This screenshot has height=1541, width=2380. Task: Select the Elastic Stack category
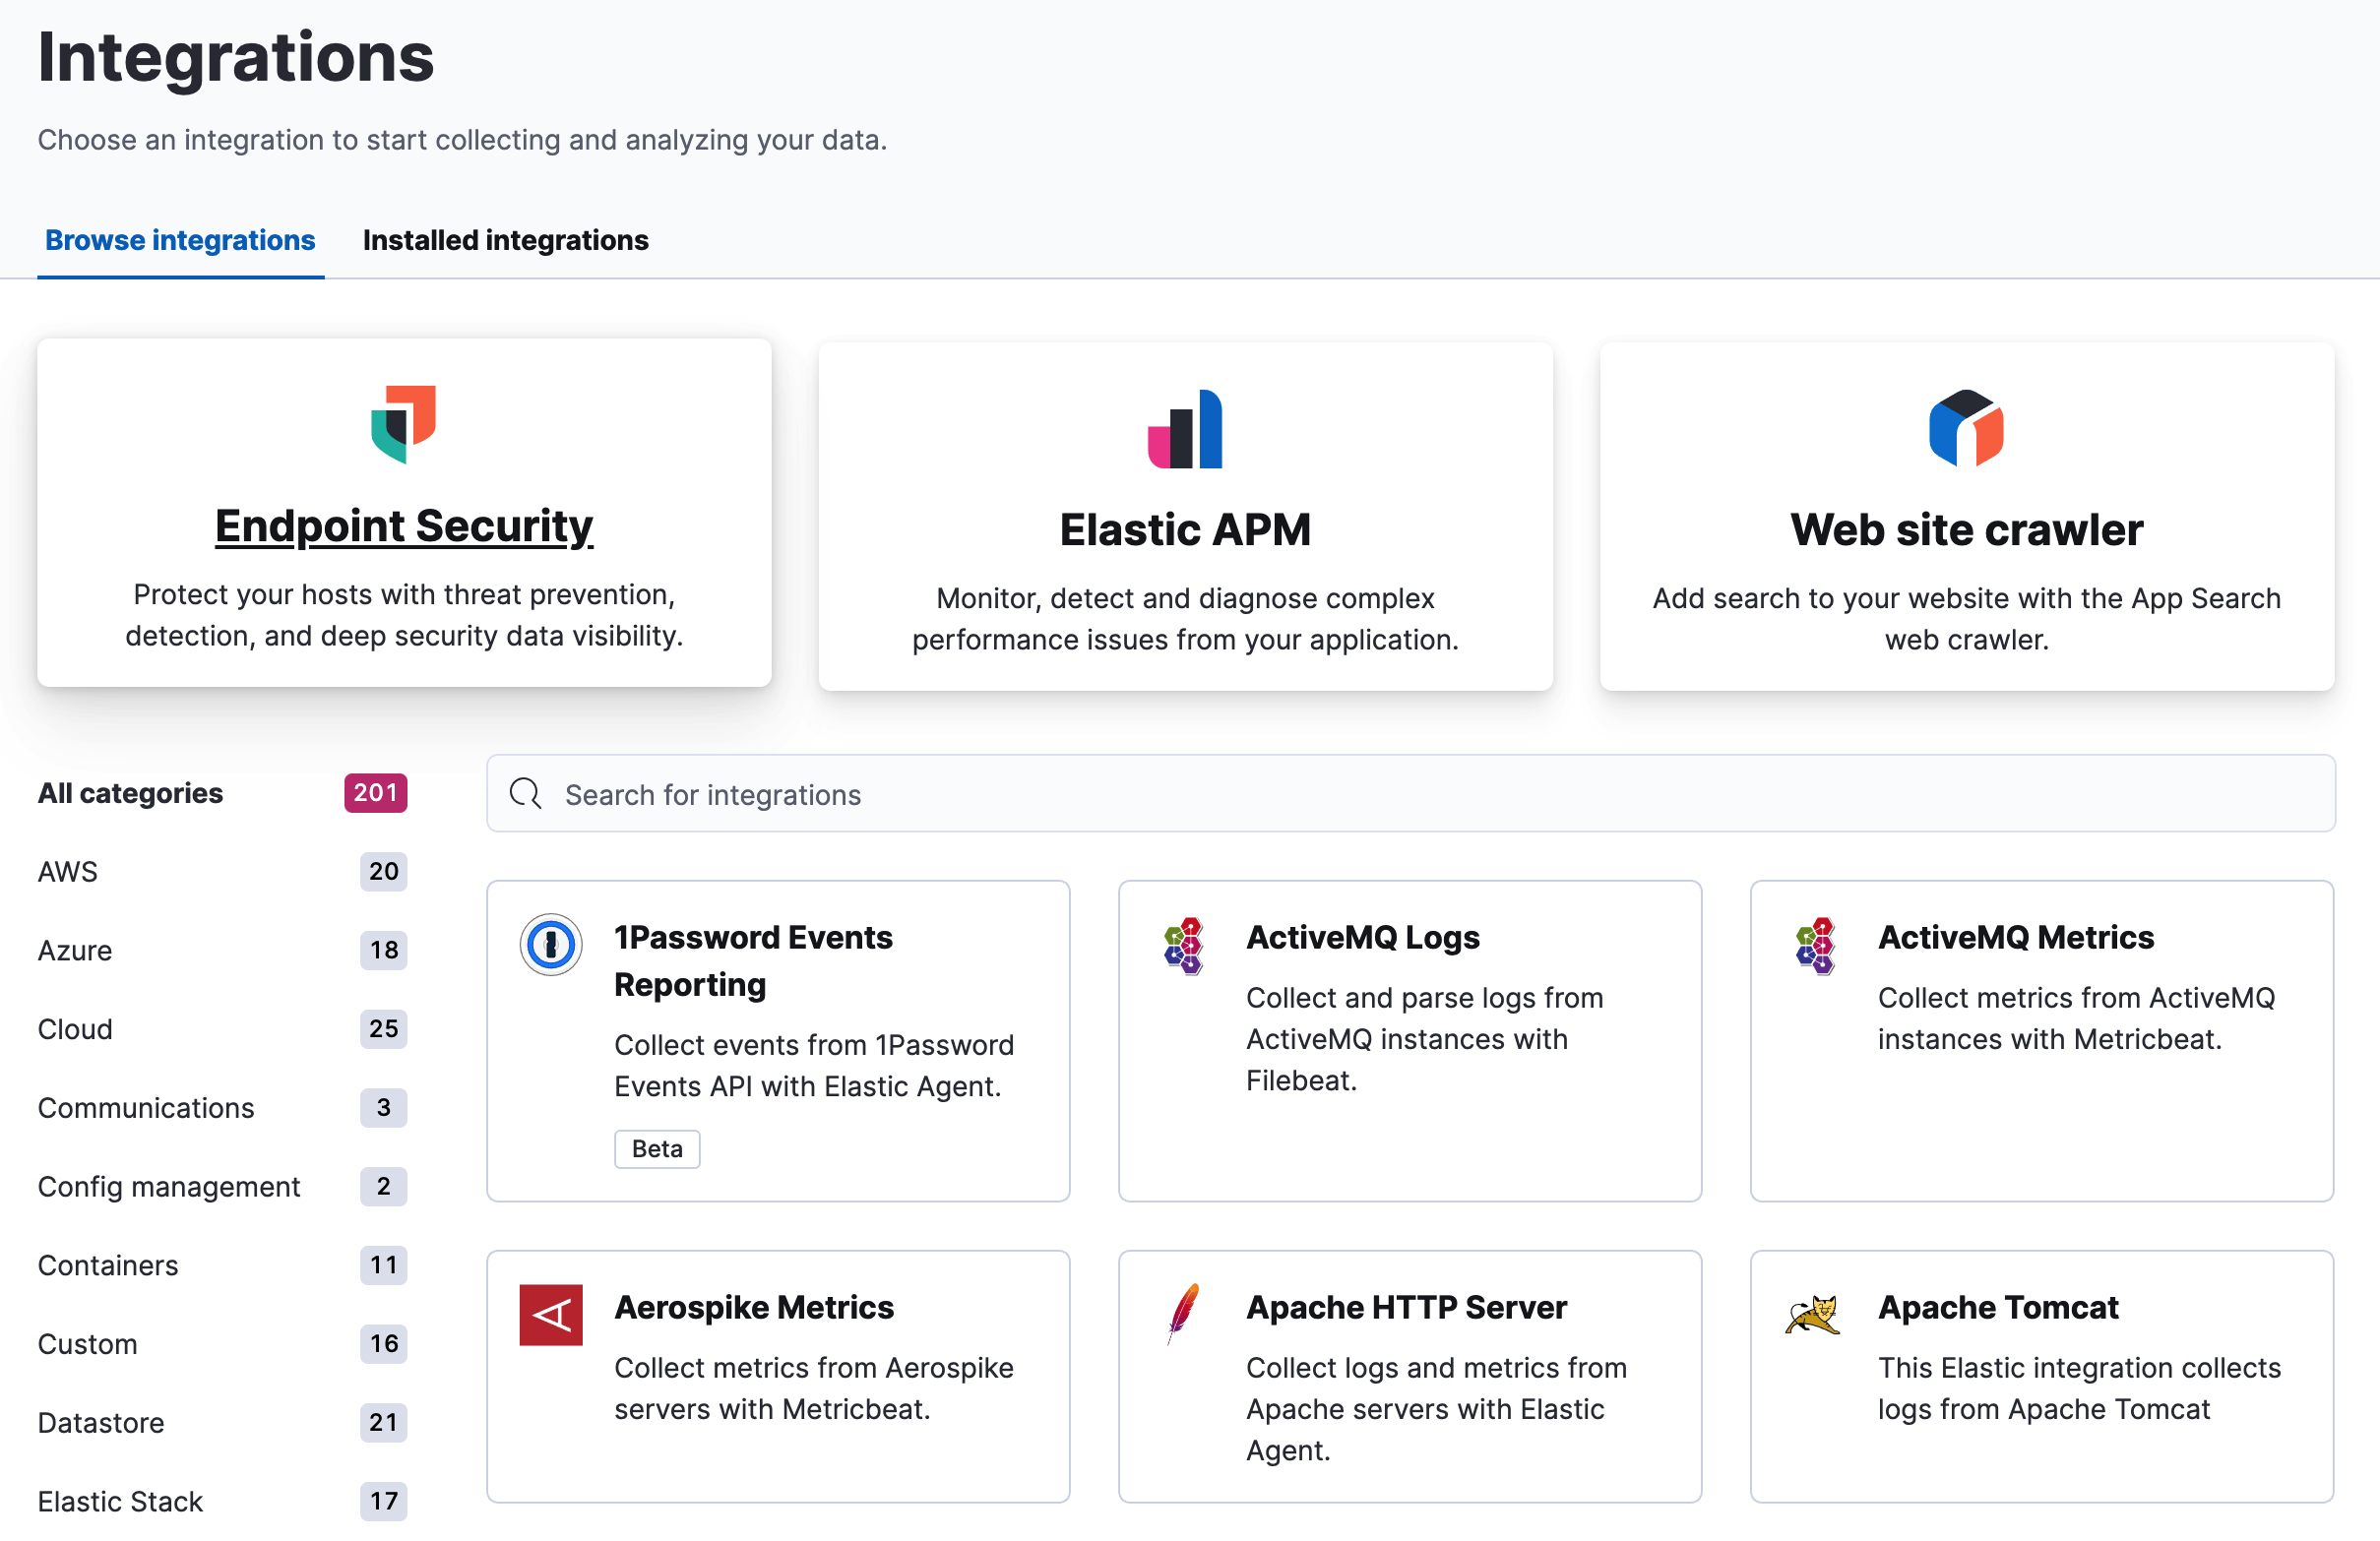[x=120, y=1501]
